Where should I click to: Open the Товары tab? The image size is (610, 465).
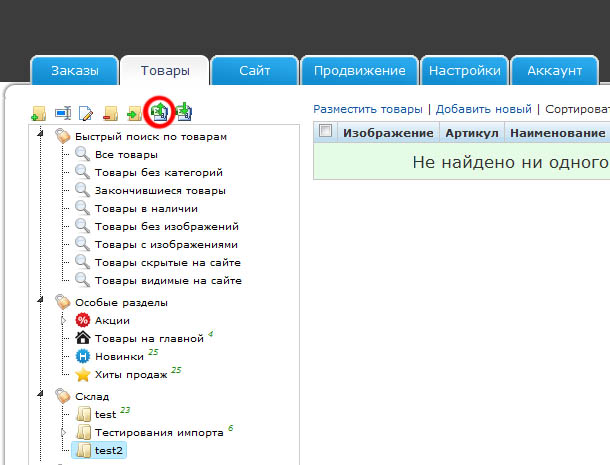[165, 70]
